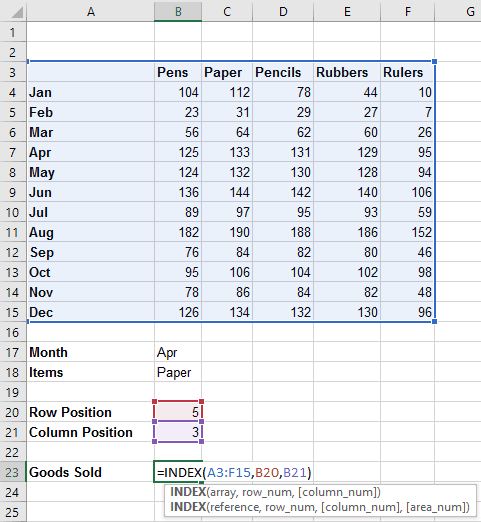Click the INDEX formula cell B23
This screenshot has width=481, height=522.
pos(178,472)
